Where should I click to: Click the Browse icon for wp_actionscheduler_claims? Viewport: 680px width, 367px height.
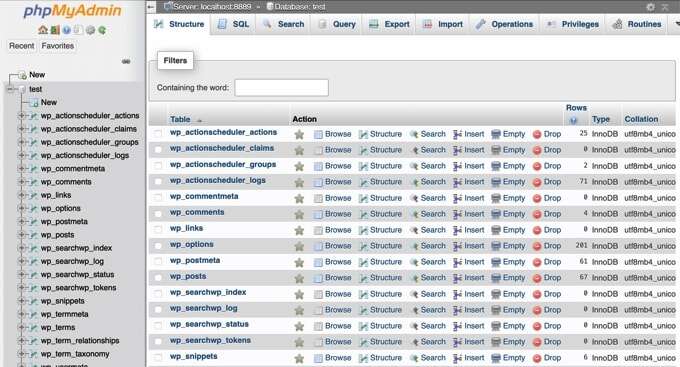(x=318, y=151)
